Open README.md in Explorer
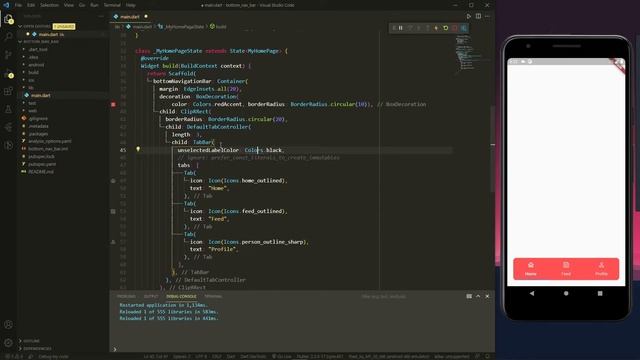 41,172
